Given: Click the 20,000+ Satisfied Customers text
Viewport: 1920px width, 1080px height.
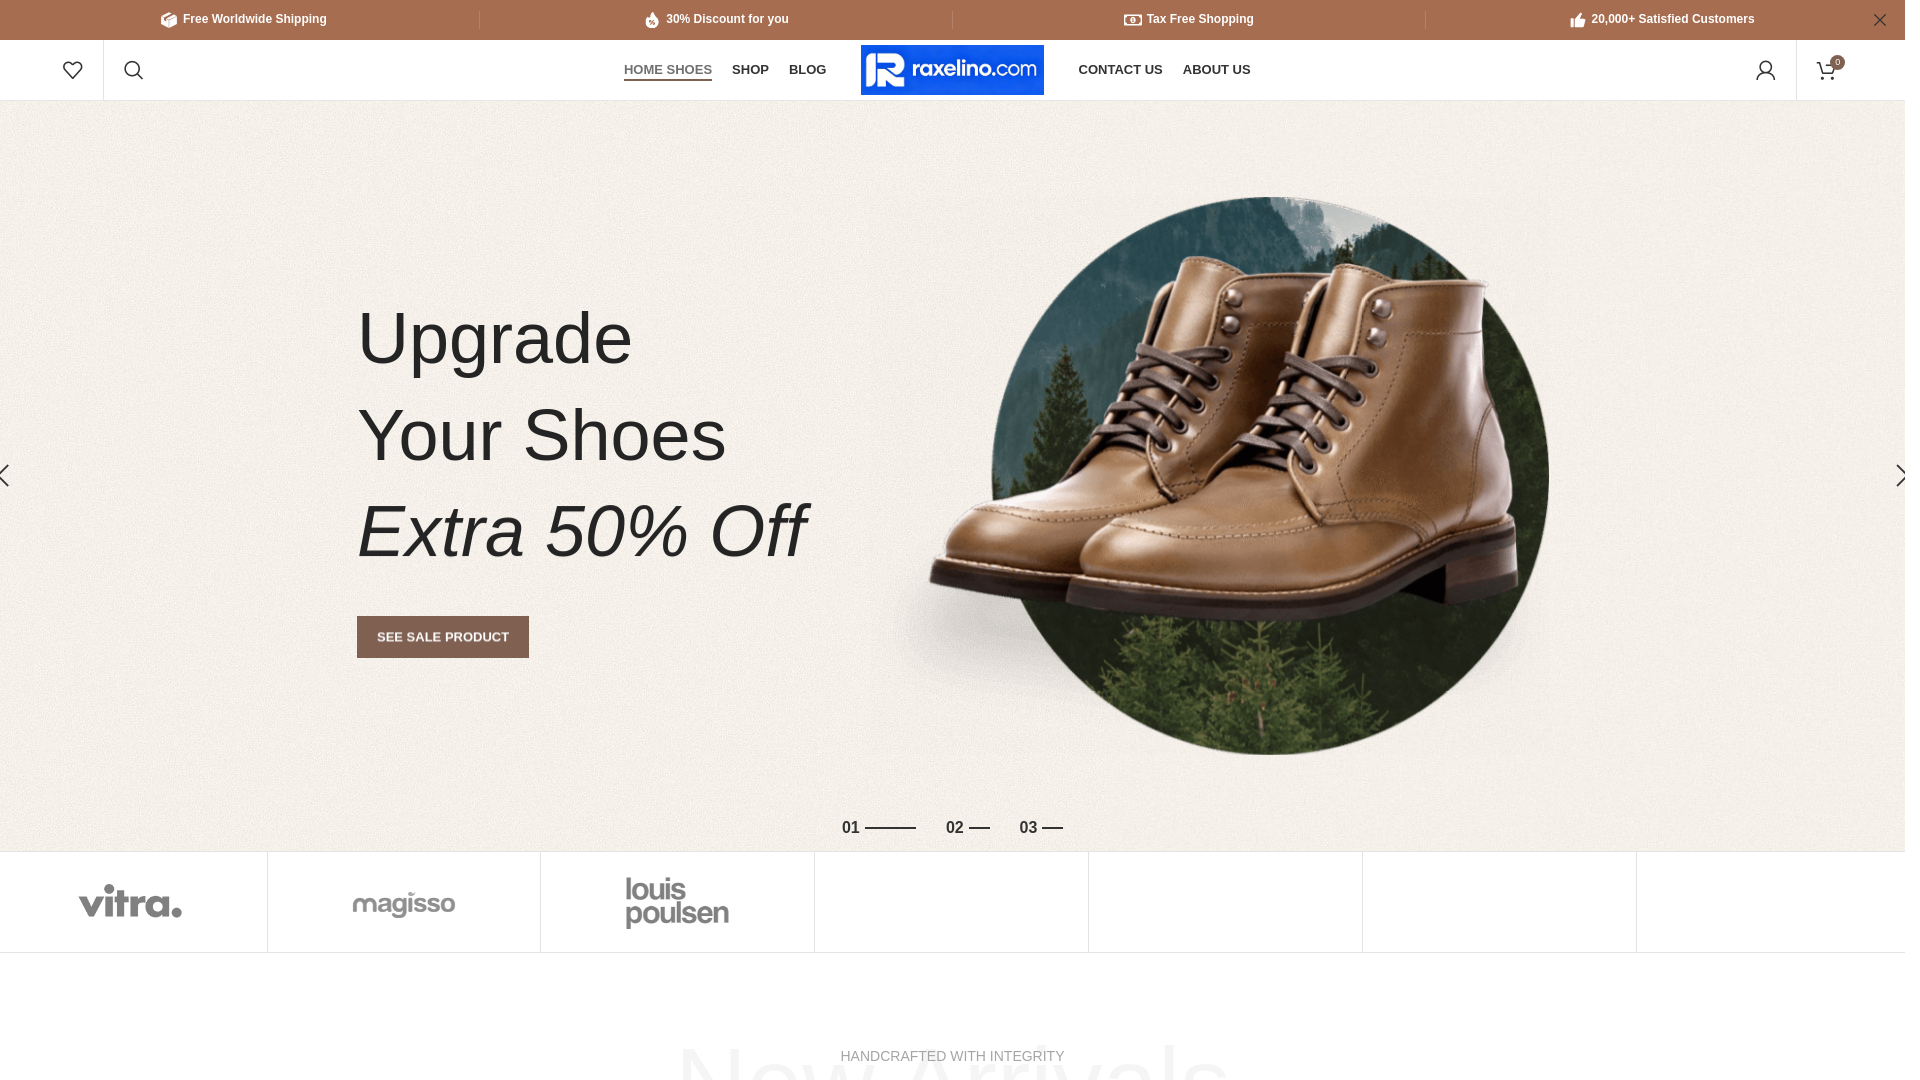Looking at the screenshot, I should (x=1673, y=20).
